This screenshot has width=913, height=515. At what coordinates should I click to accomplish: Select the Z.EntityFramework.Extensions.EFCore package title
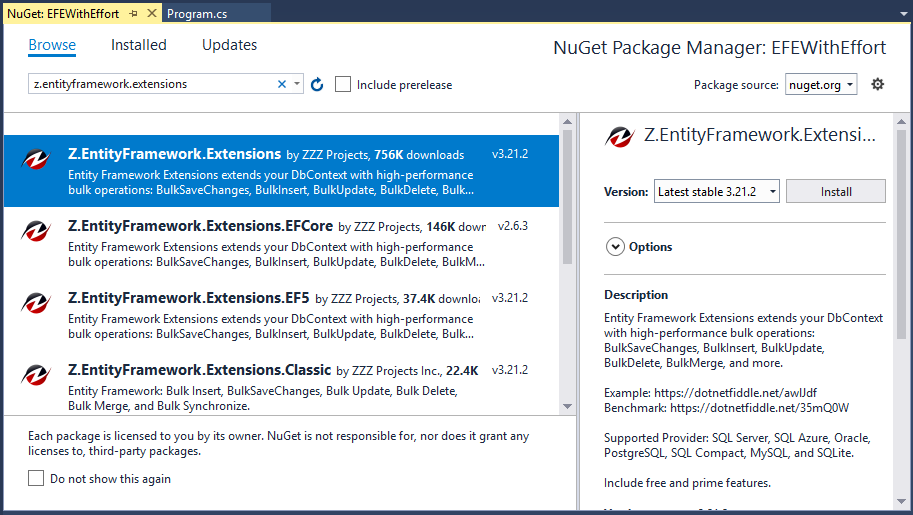[x=200, y=226]
